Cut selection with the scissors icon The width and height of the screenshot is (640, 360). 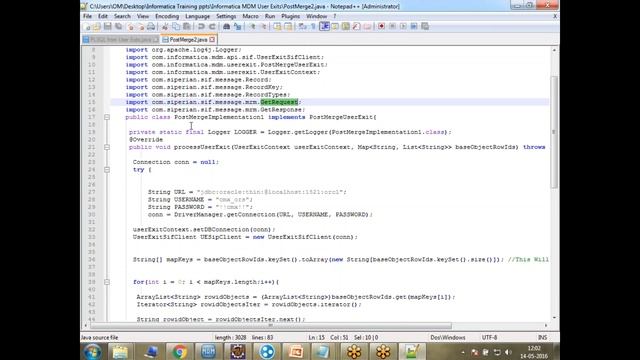(x=165, y=27)
